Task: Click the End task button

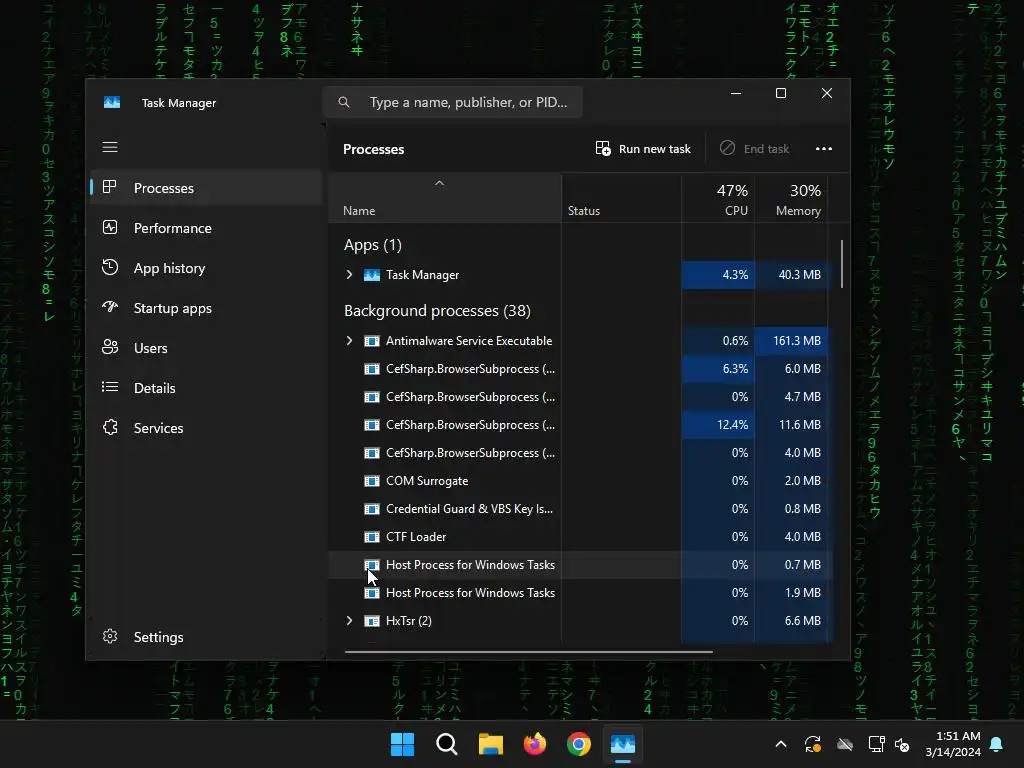Action: pyautogui.click(x=754, y=149)
